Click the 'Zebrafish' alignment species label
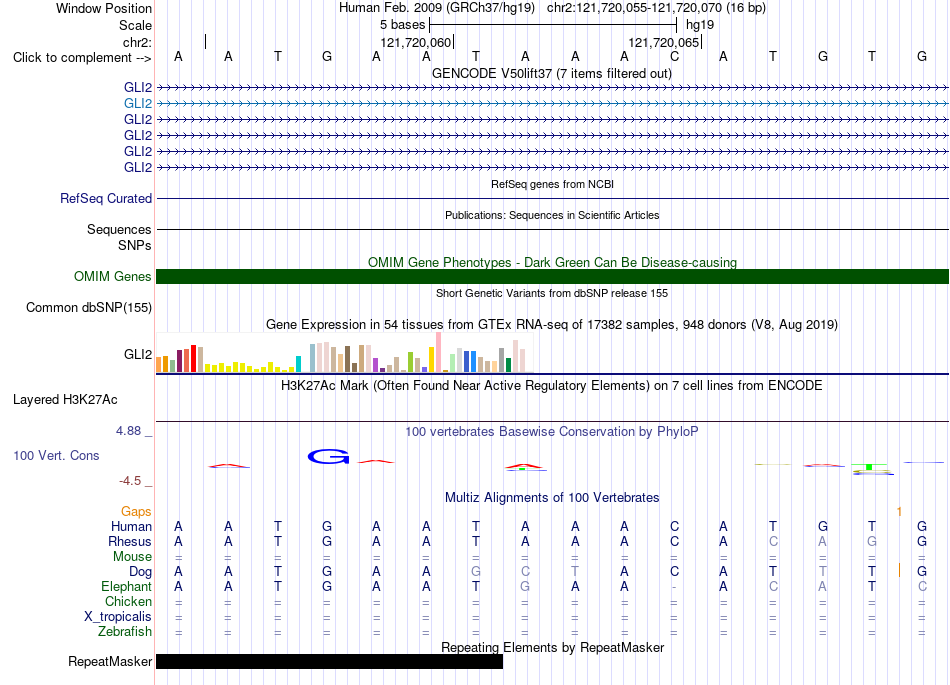950x685 pixels. pyautogui.click(x=125, y=632)
